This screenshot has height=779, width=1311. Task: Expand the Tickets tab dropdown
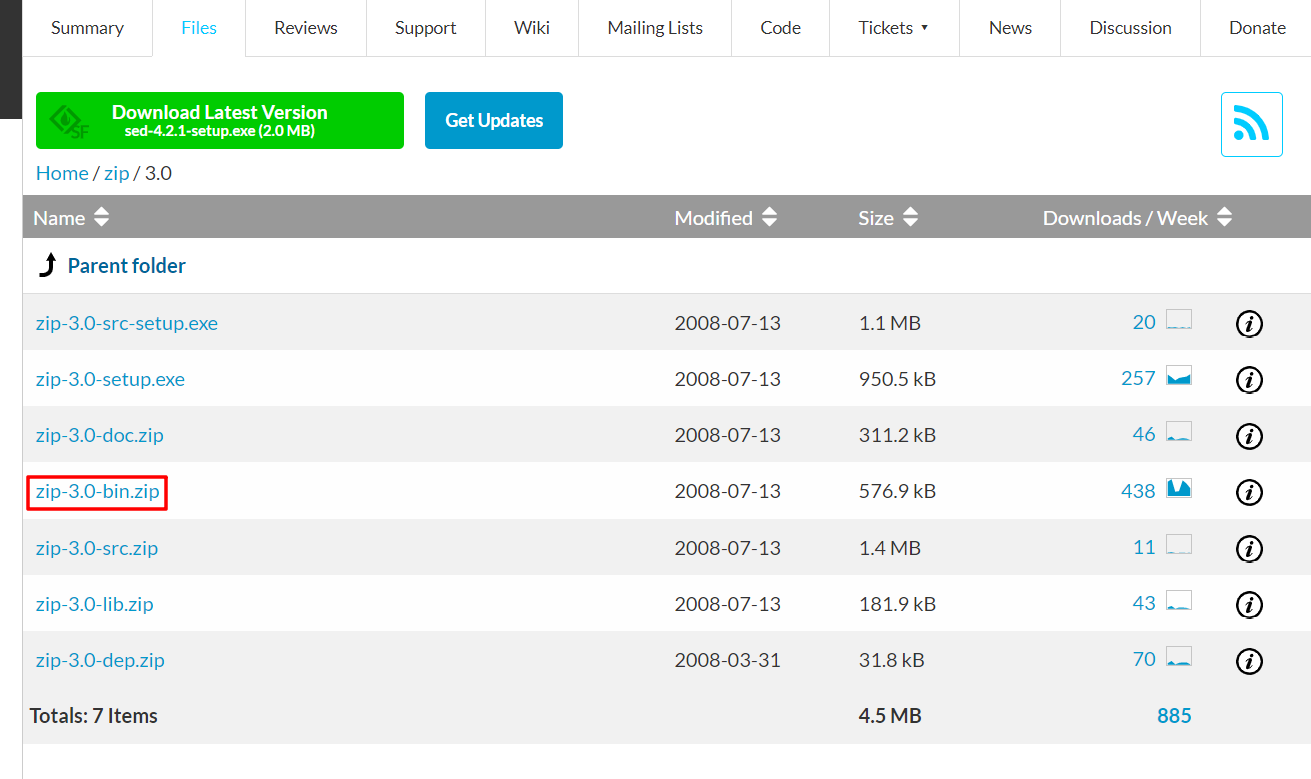click(924, 28)
